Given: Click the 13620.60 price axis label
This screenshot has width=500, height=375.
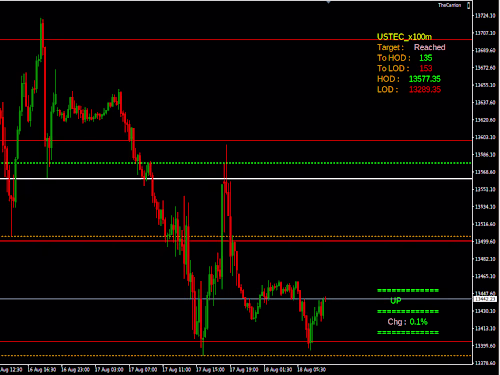Looking at the screenshot, I should click(485, 120).
